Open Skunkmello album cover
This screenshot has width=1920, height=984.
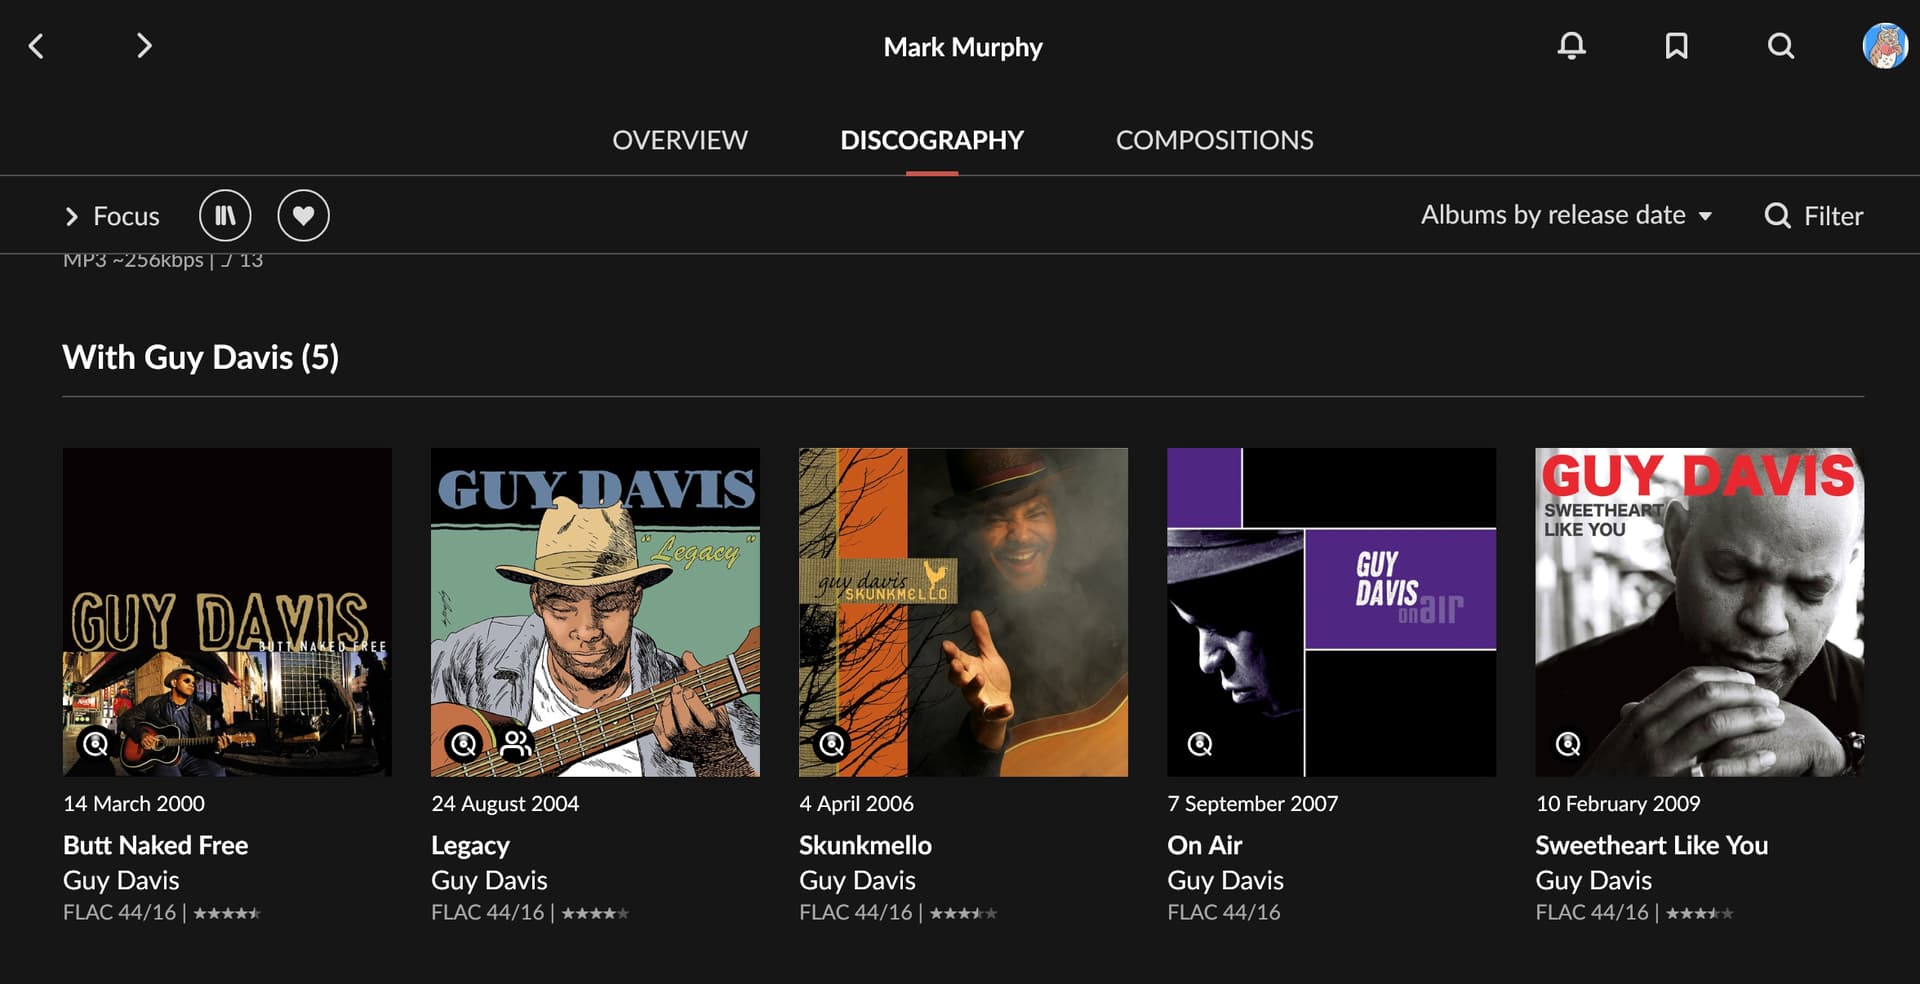[x=963, y=612]
